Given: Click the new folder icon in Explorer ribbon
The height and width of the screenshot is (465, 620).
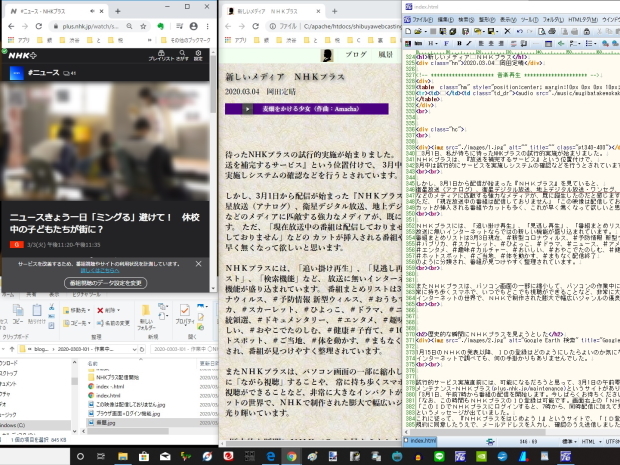Looking at the screenshot, I should coord(146,318).
